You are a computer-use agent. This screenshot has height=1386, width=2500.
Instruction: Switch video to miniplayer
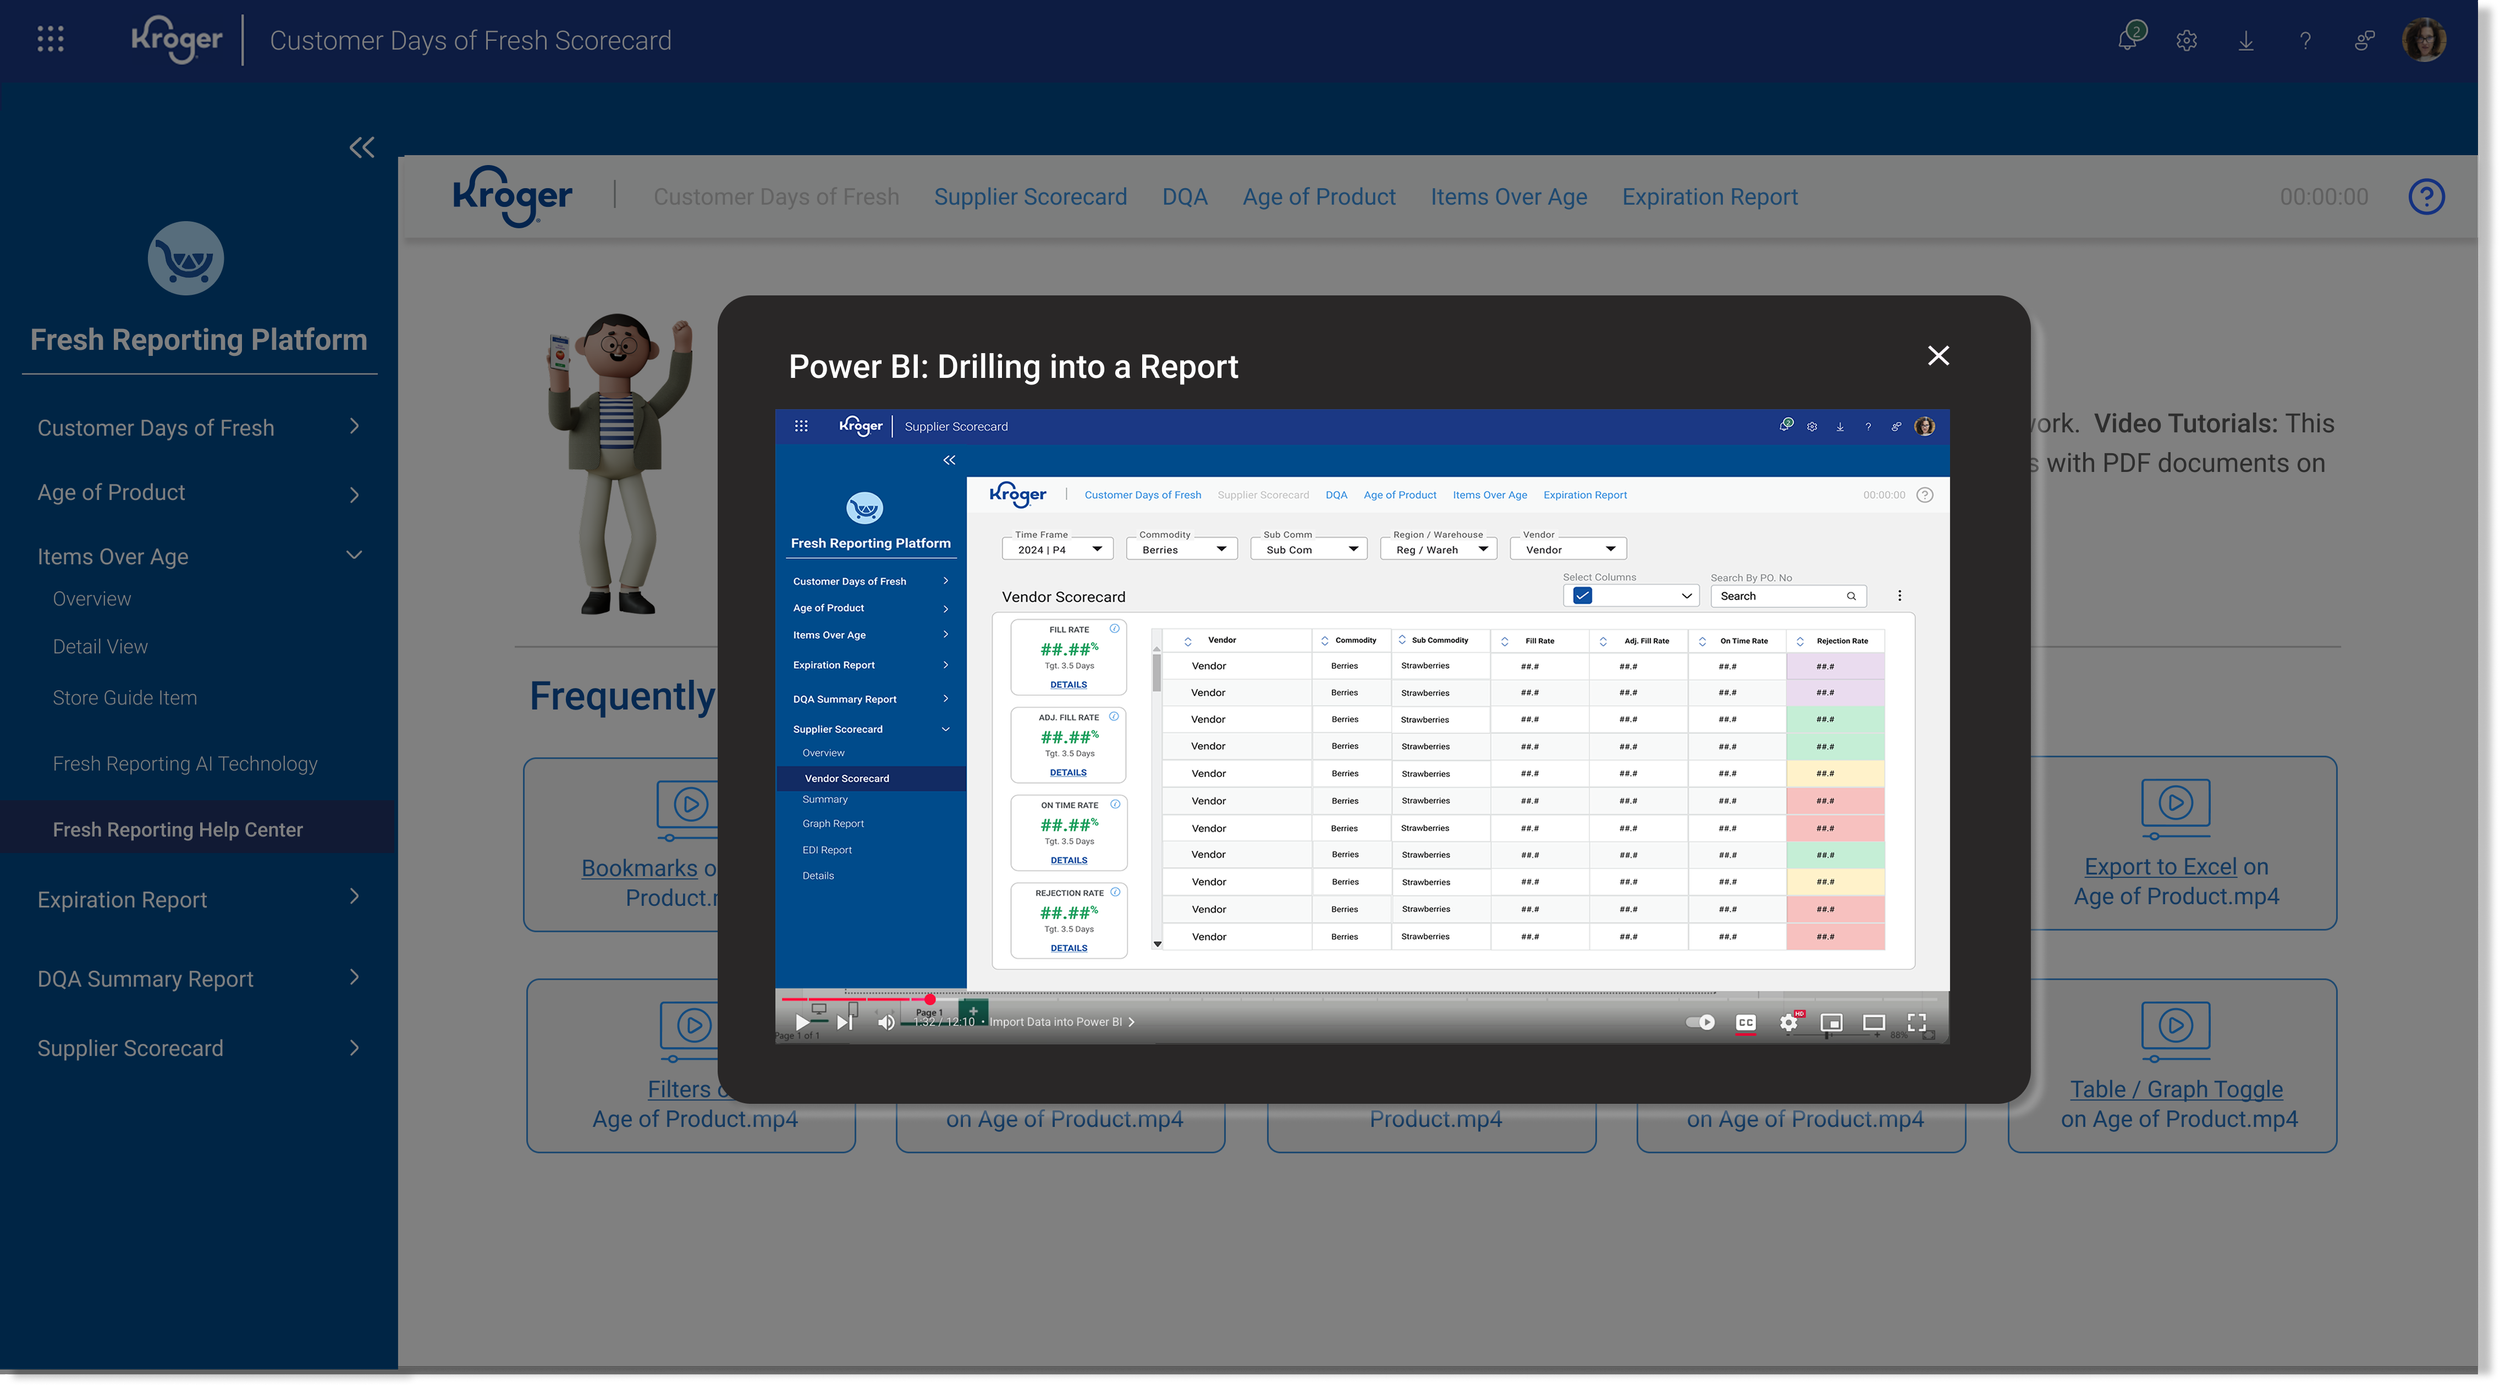click(1831, 1022)
